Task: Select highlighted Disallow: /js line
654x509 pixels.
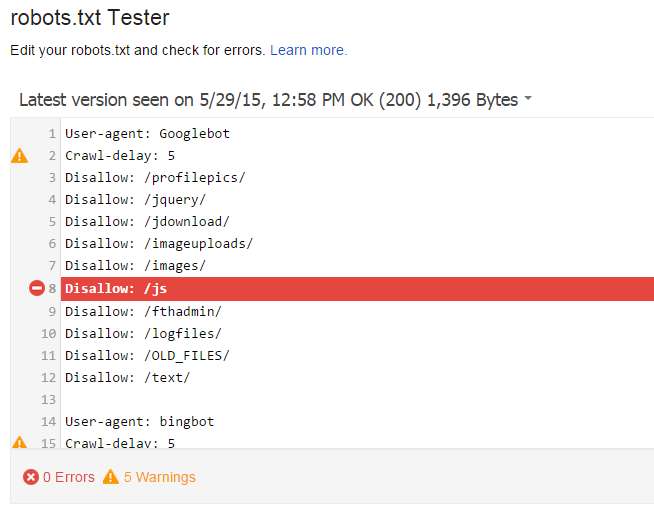Action: pos(357,288)
